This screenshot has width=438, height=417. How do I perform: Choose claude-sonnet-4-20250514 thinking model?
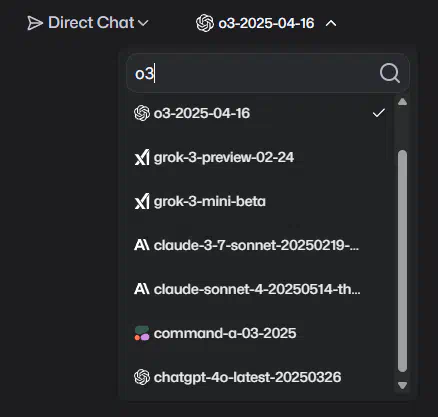click(x=259, y=289)
